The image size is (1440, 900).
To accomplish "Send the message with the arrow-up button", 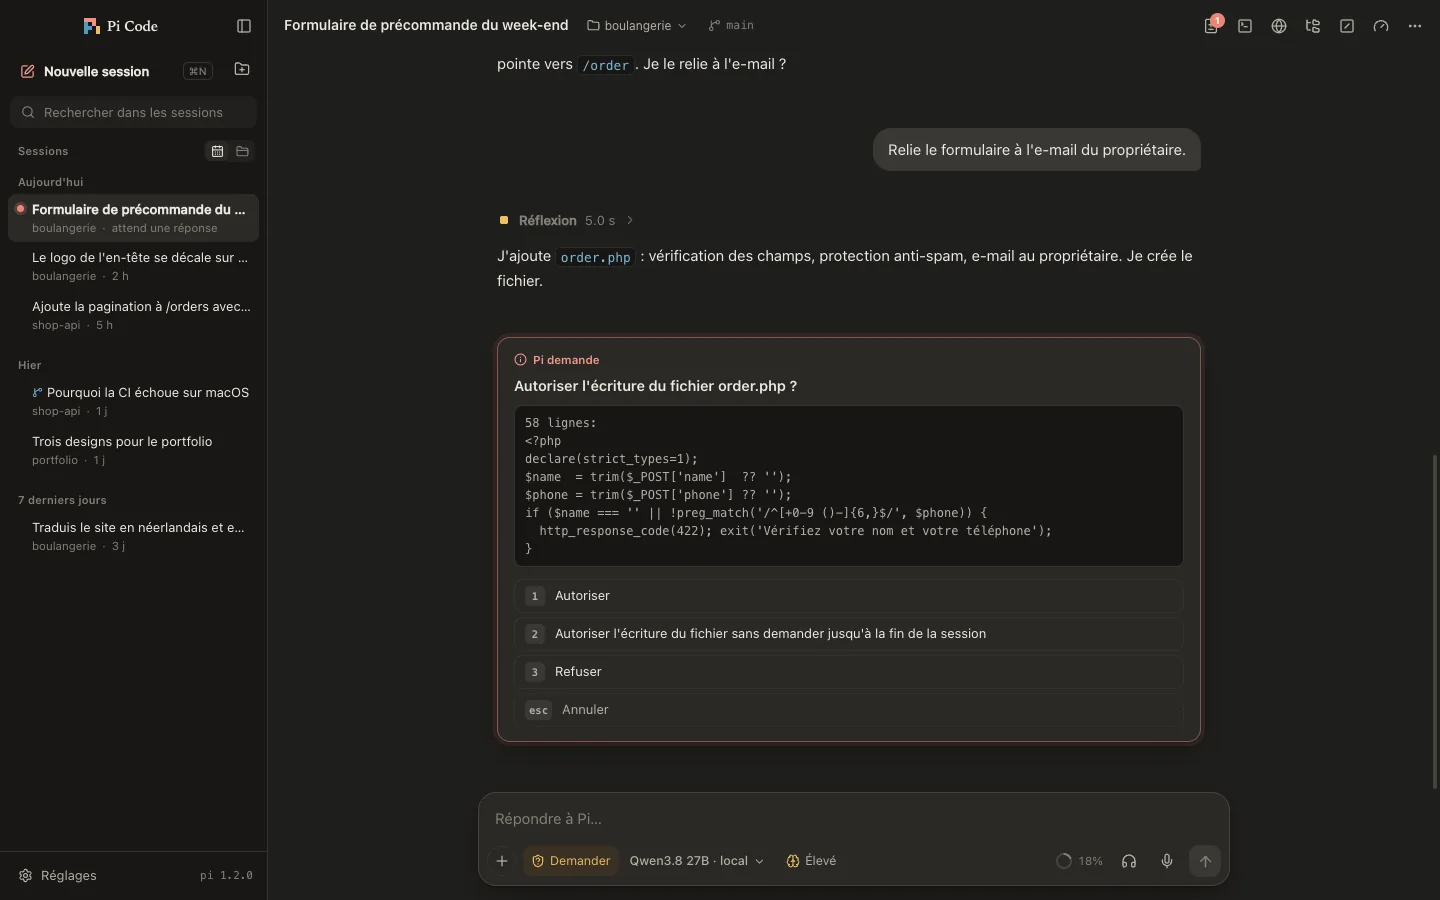I will coord(1205,861).
